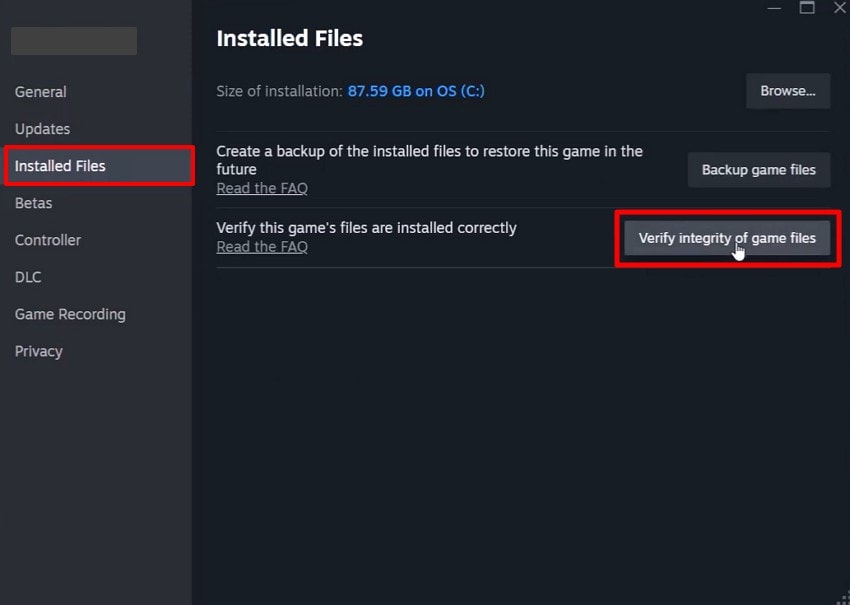The image size is (850, 605).
Task: Minimize the properties window
Action: click(x=775, y=8)
